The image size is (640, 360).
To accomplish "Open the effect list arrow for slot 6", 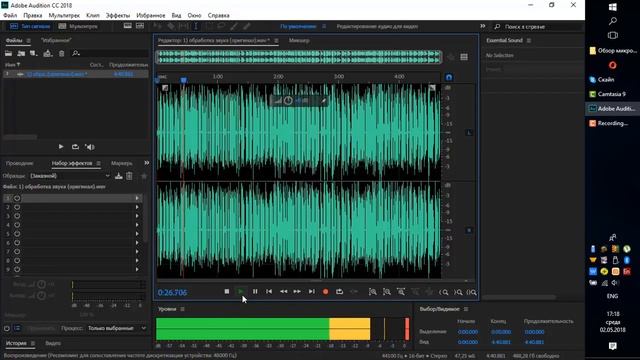I will [137, 243].
